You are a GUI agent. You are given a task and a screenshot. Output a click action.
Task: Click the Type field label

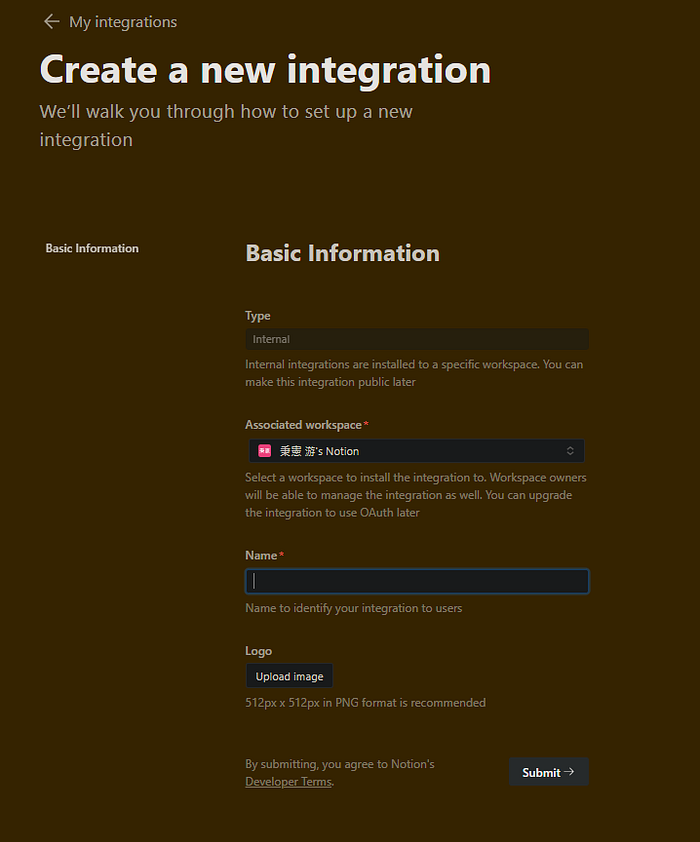[x=256, y=315]
